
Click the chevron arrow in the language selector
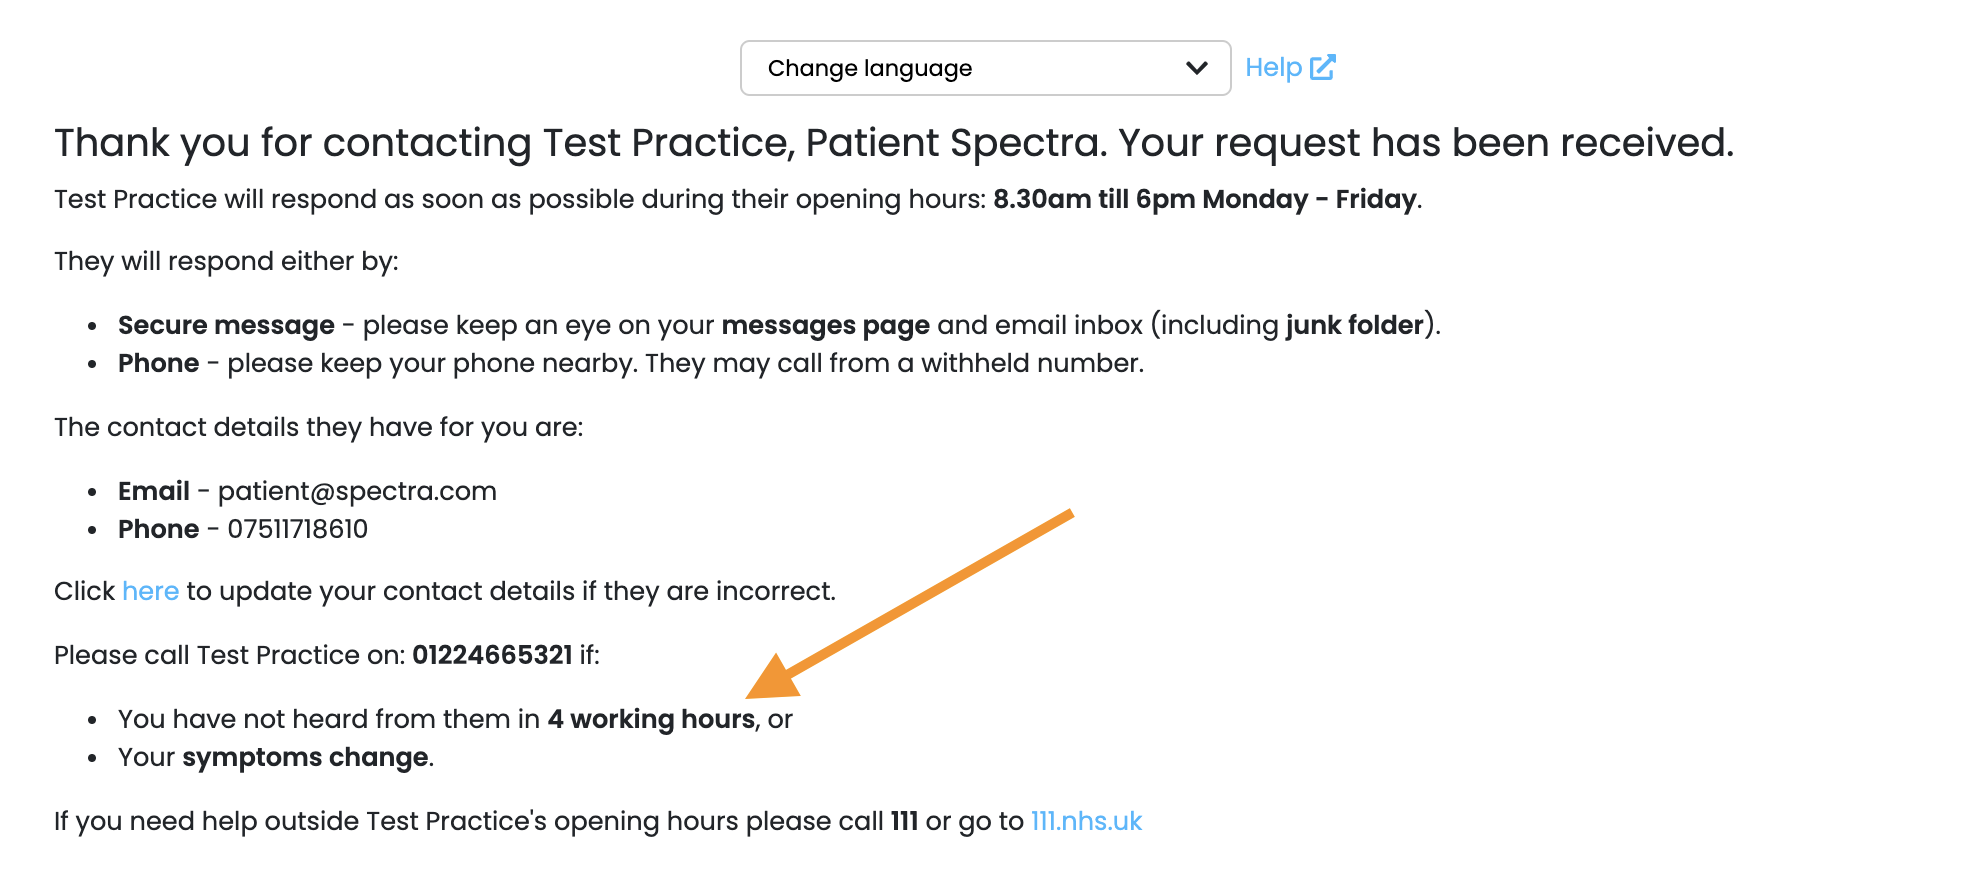(x=1196, y=68)
